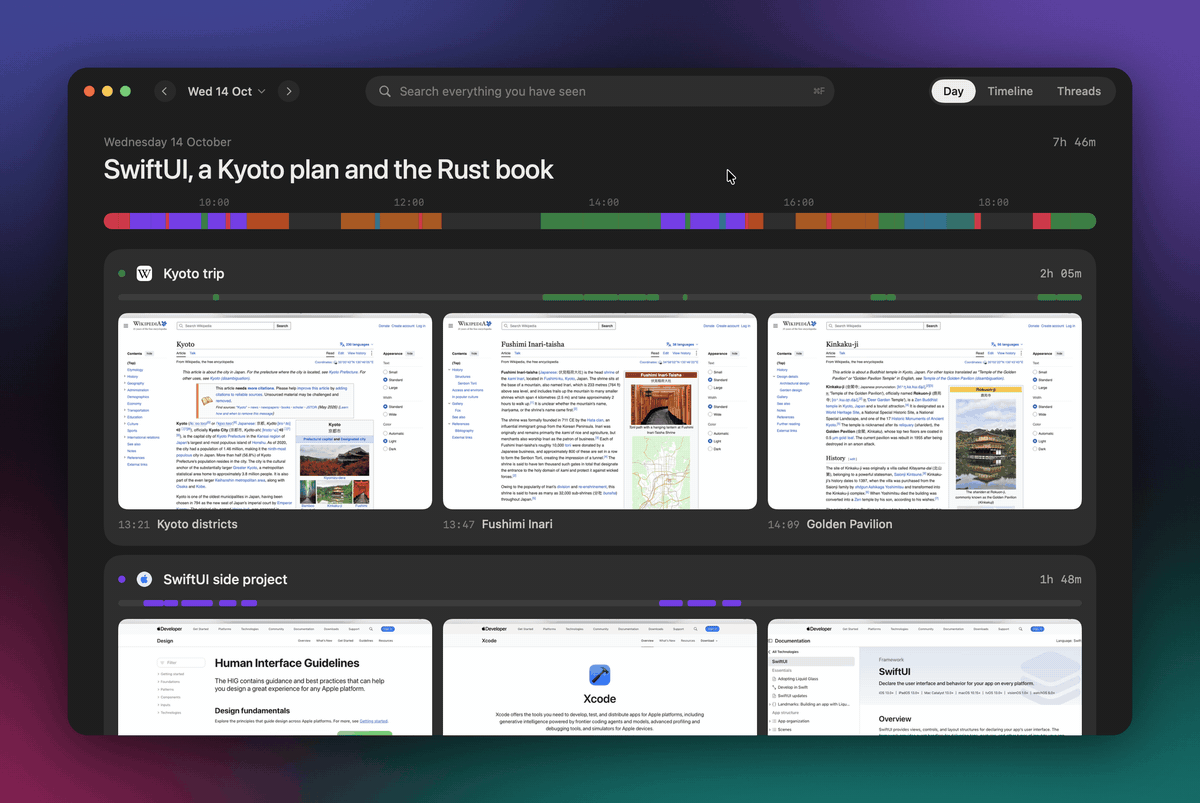Click the 10:00 timeline hour label
Screen dimensions: 1200x803
[x=214, y=202]
